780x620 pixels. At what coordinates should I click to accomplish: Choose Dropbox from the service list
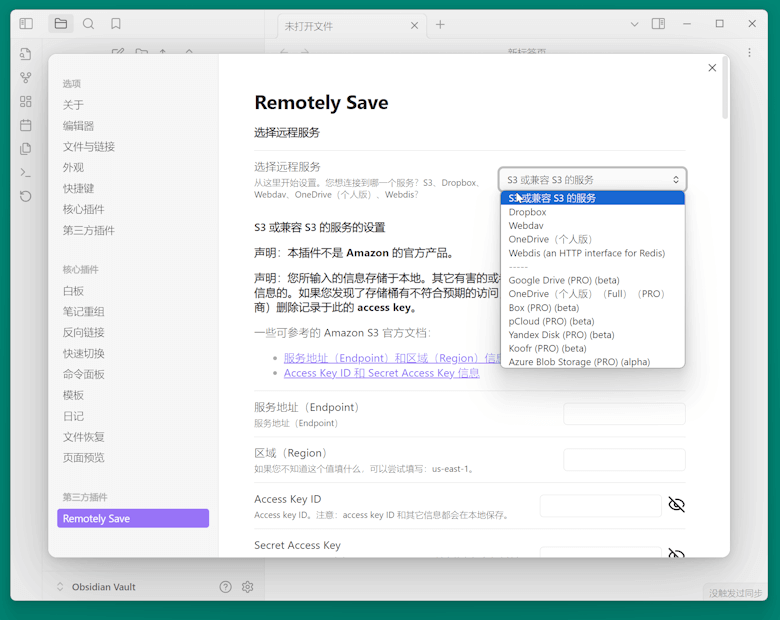(x=527, y=212)
